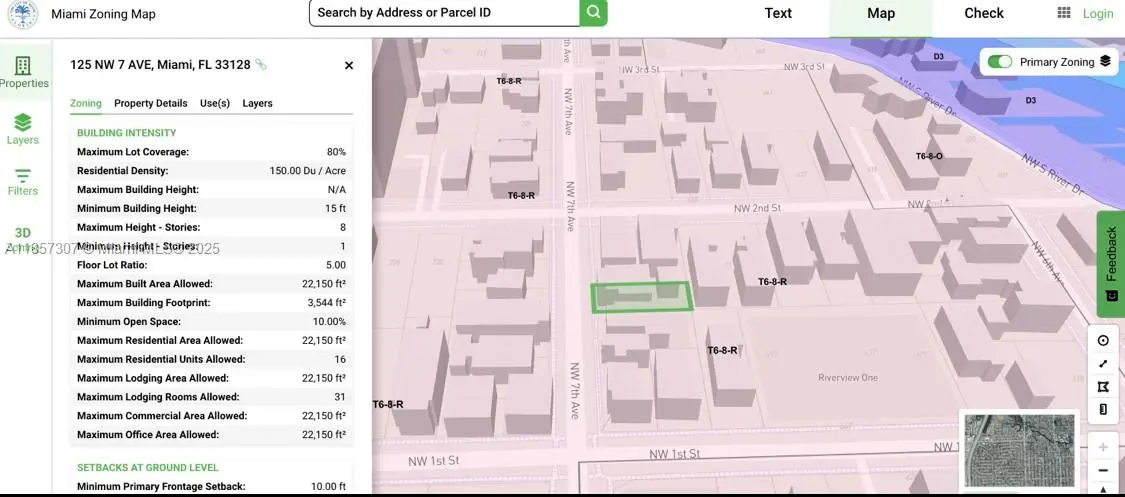The image size is (1125, 497).
Task: Toggle the Primary Zoning switch off
Action: point(999,62)
